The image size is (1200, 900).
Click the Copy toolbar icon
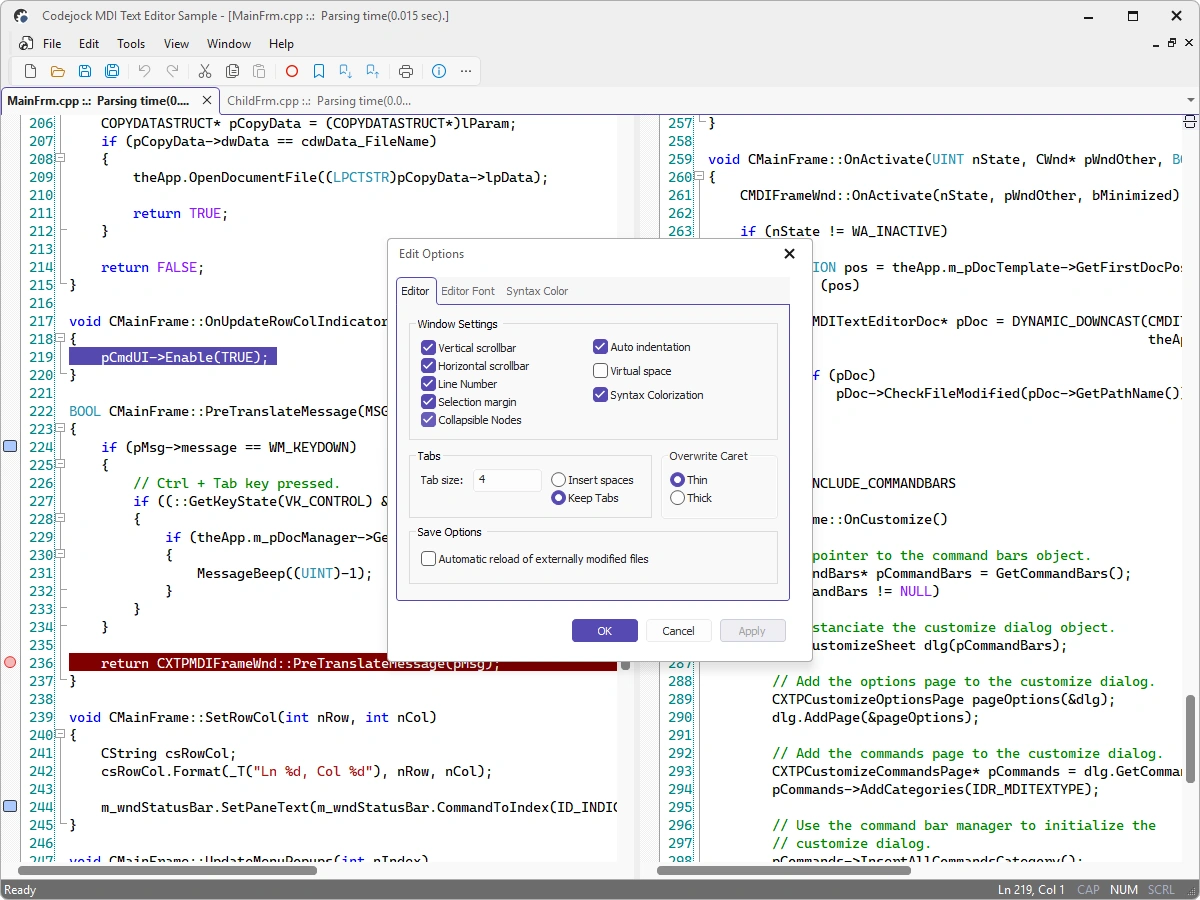(232, 71)
